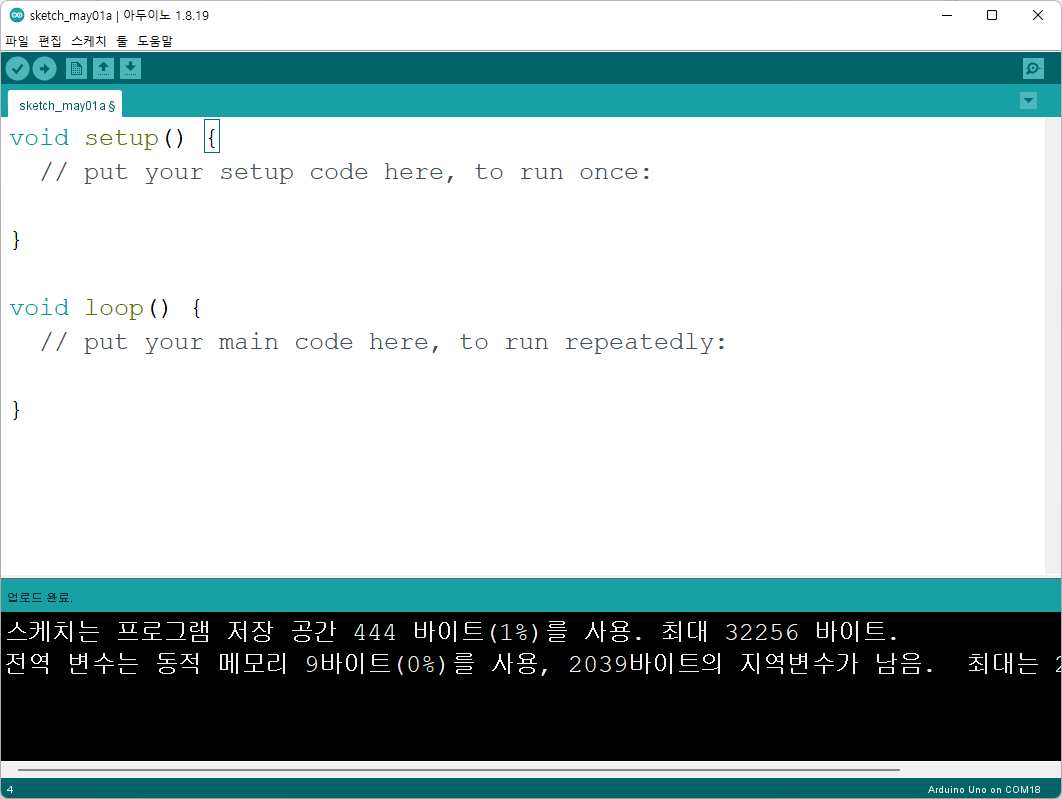The width and height of the screenshot is (1062, 799).
Task: Open a sketch with the up-arrow icon
Action: click(x=104, y=68)
